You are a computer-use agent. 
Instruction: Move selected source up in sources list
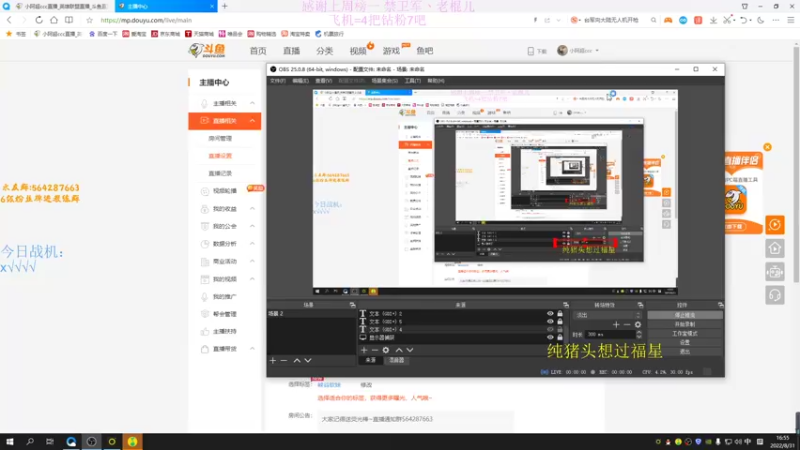pos(399,350)
